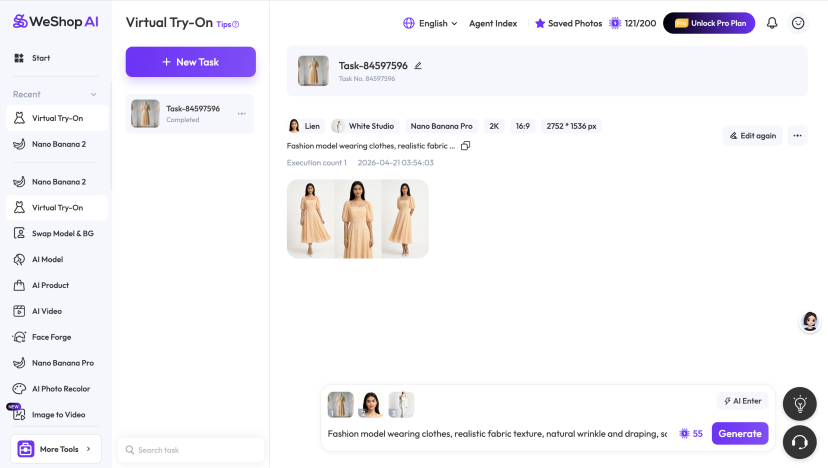Image resolution: width=828 pixels, height=468 pixels.
Task: Go to the Start page
Action: click(41, 58)
